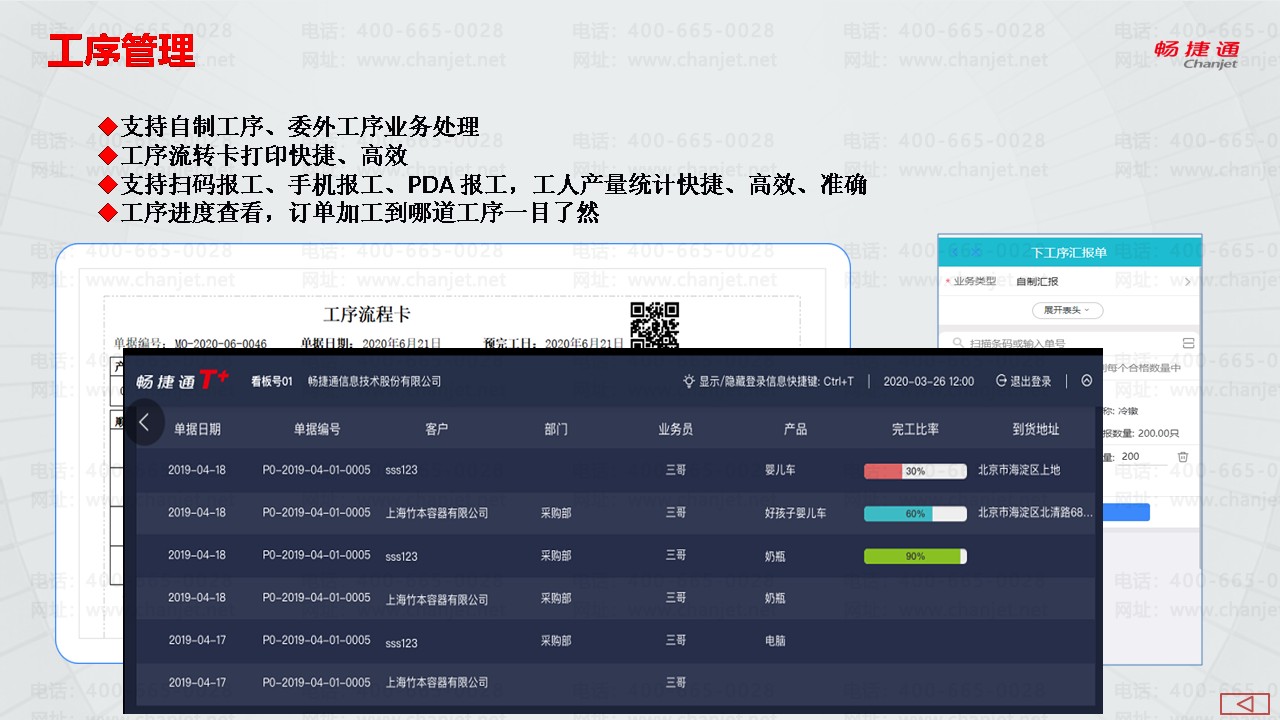Image resolution: width=1280 pixels, height=720 pixels.
Task: Select the 好孩子婴儿车 product cell
Action: tap(796, 514)
